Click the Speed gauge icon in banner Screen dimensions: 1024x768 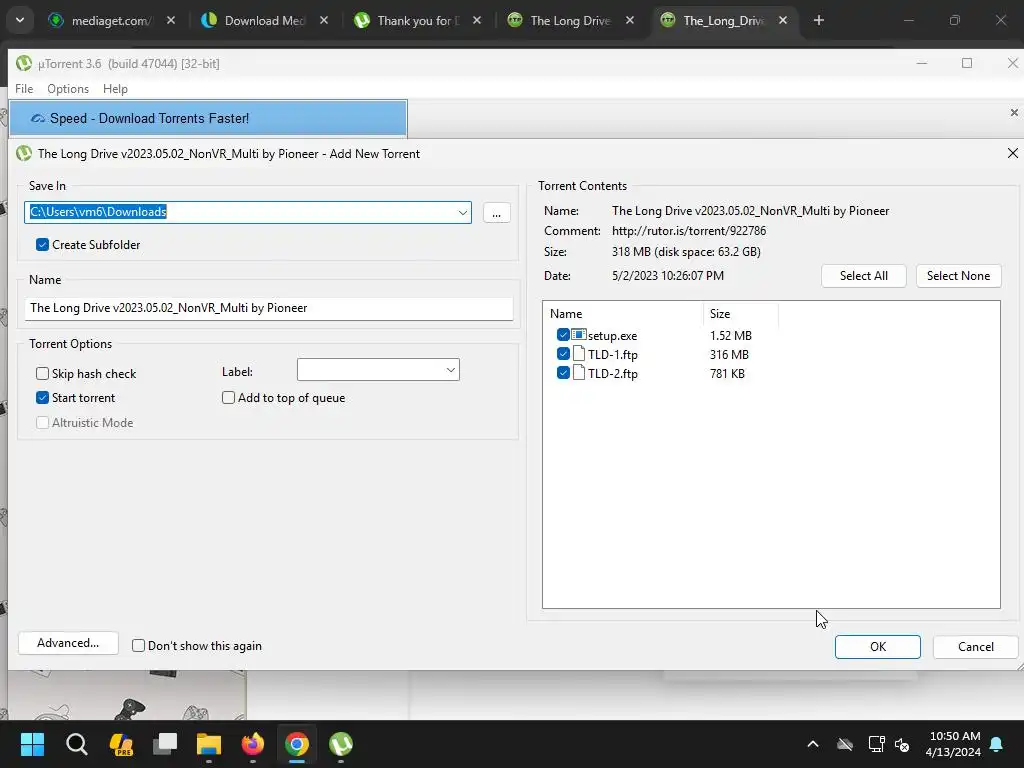point(38,118)
